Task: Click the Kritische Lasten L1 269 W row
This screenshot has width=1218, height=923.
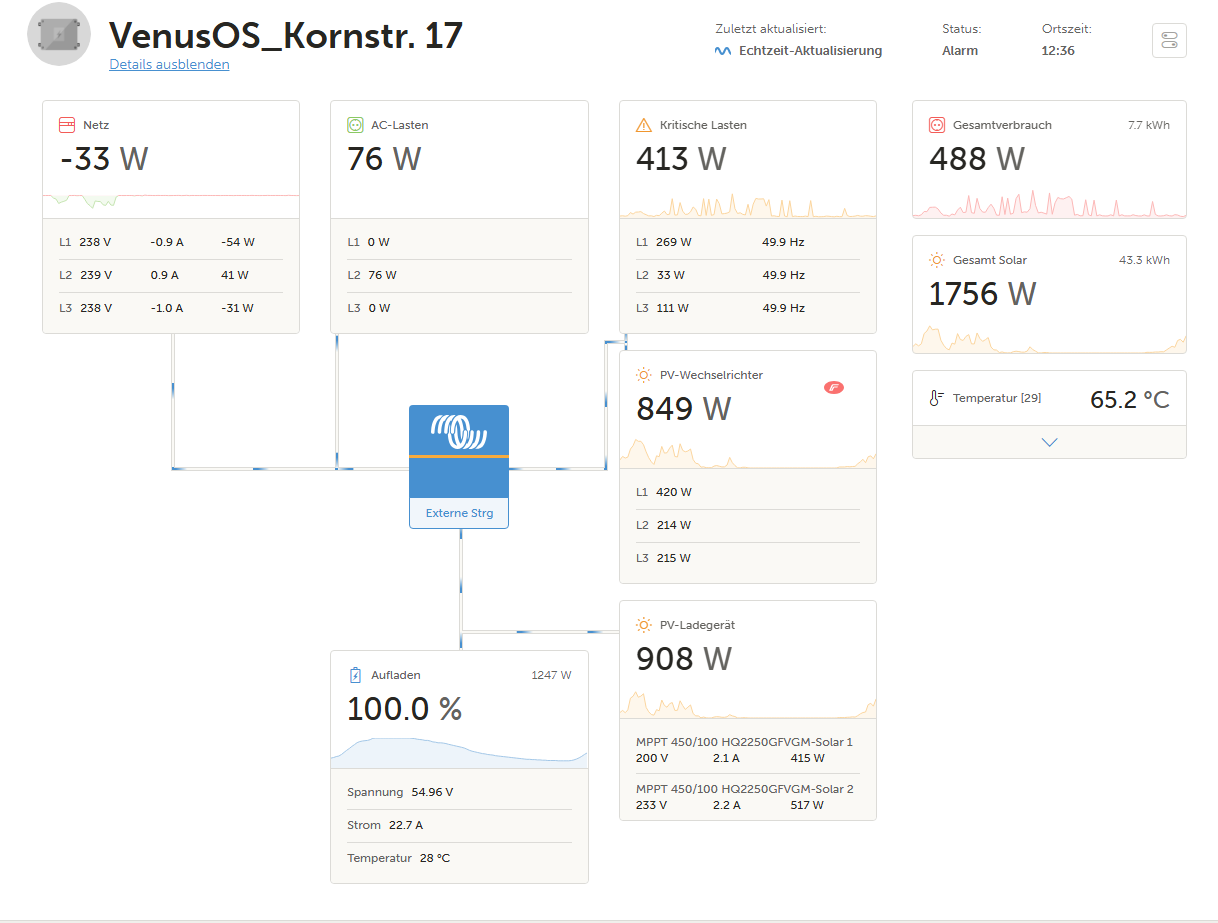Action: [748, 242]
